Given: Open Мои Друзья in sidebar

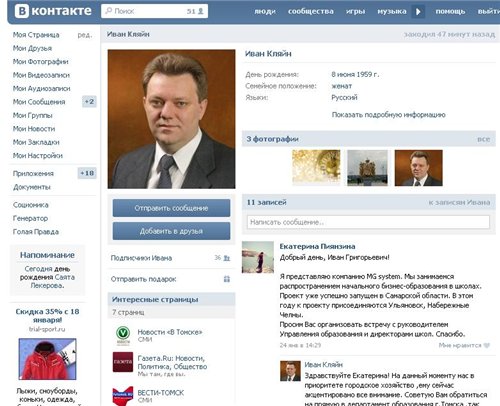Looking at the screenshot, I should point(32,48).
